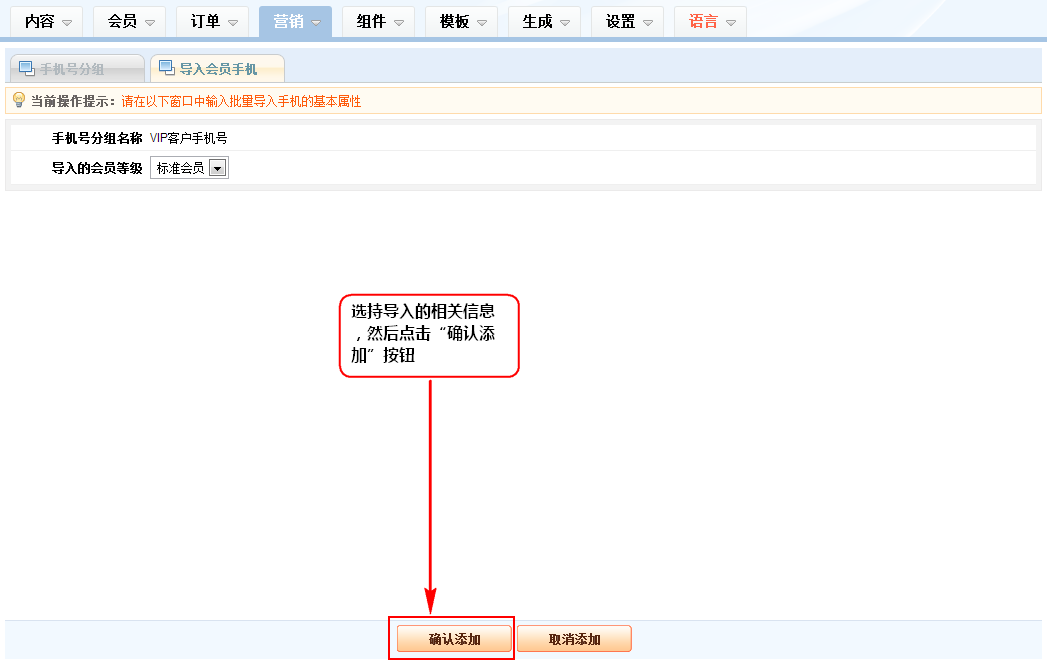
Task: Expand the 语言 menu arrow
Action: tap(731, 22)
